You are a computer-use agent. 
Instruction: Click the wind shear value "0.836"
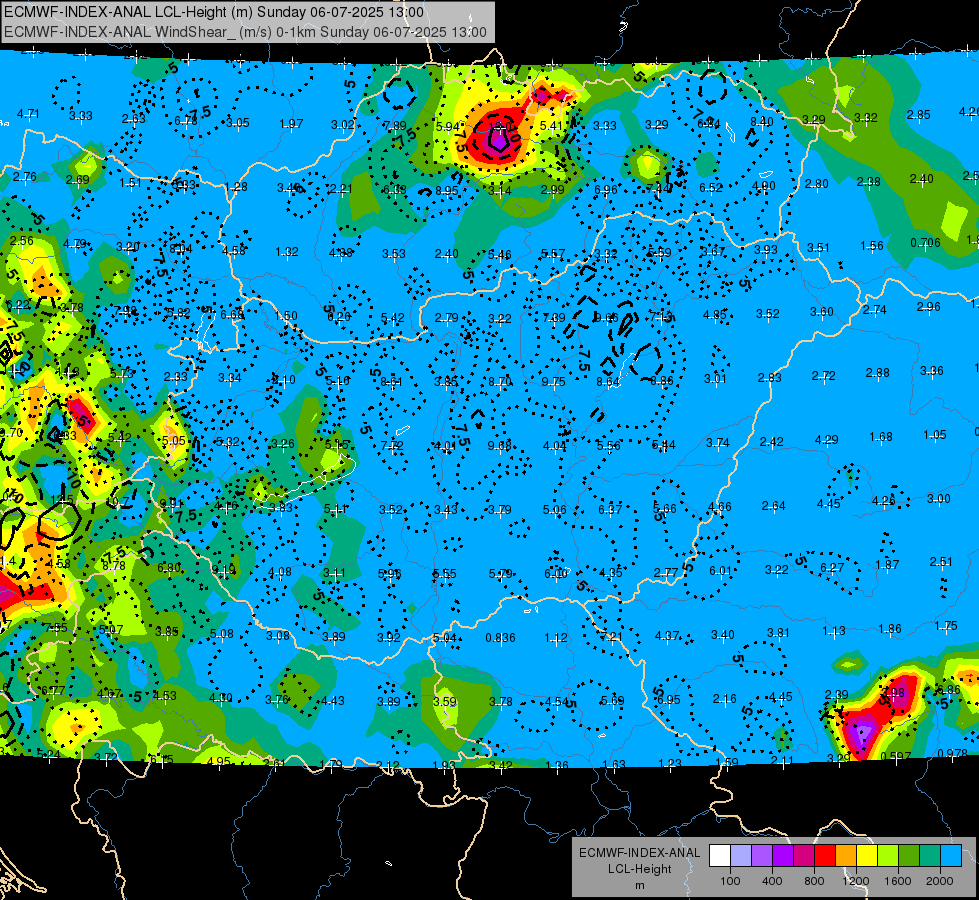[x=500, y=638]
